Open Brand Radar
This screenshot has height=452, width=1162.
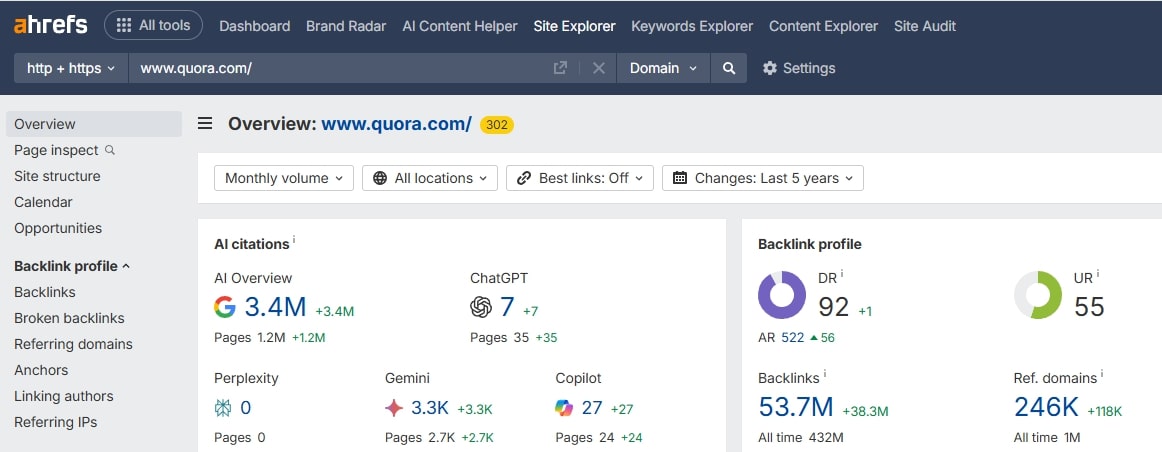coord(346,26)
